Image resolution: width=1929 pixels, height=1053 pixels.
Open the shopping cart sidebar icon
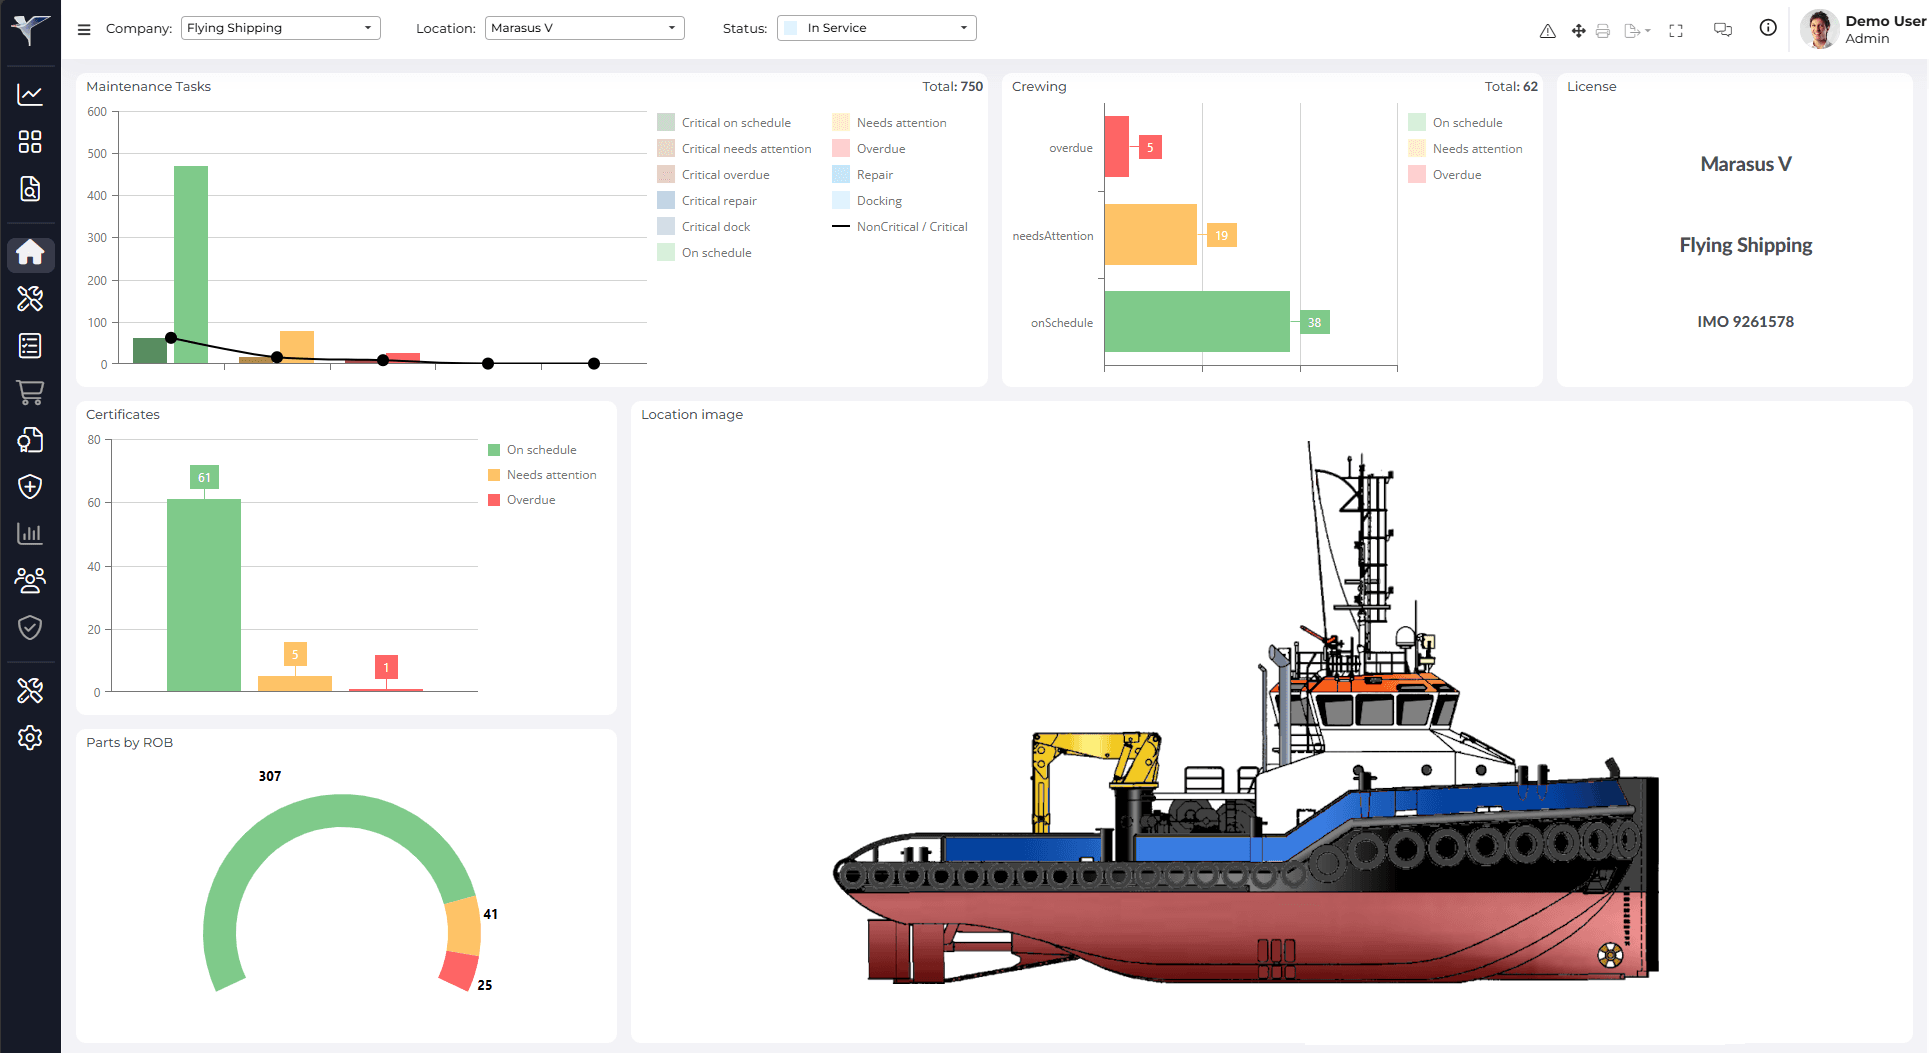coord(30,393)
